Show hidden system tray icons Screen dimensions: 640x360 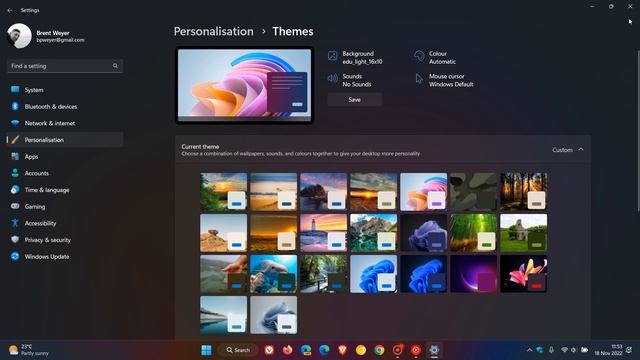(x=529, y=350)
